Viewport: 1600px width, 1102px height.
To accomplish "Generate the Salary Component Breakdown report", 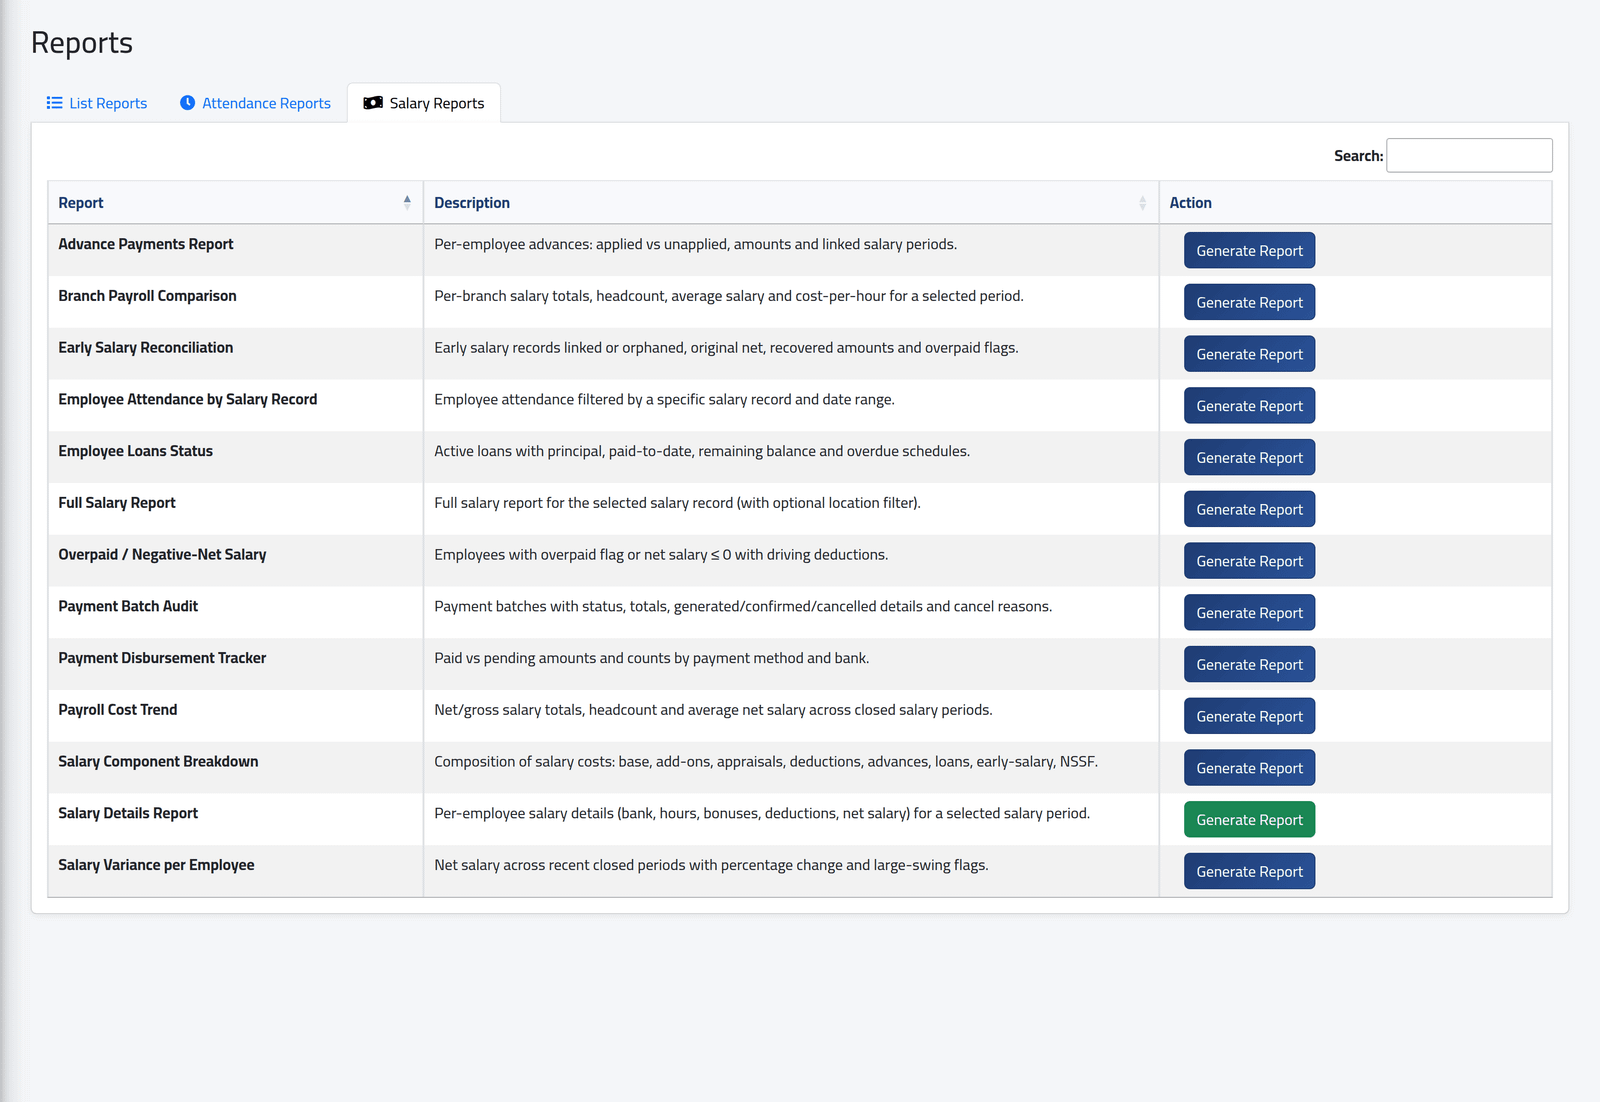I will pos(1249,768).
